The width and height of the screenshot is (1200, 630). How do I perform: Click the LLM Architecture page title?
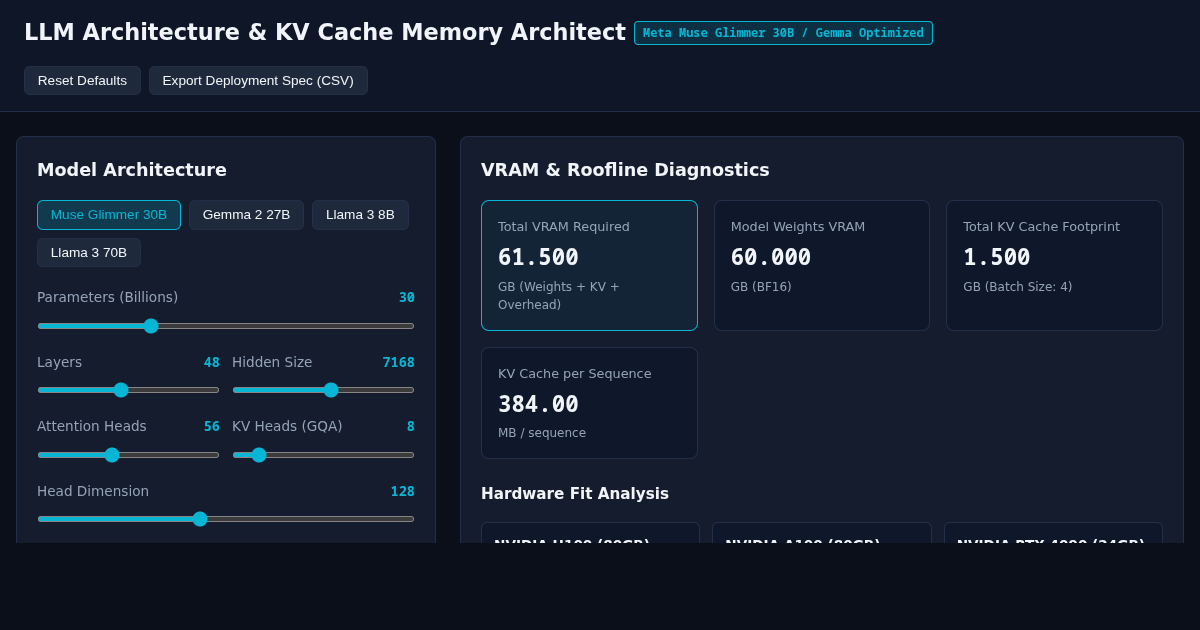click(x=325, y=32)
